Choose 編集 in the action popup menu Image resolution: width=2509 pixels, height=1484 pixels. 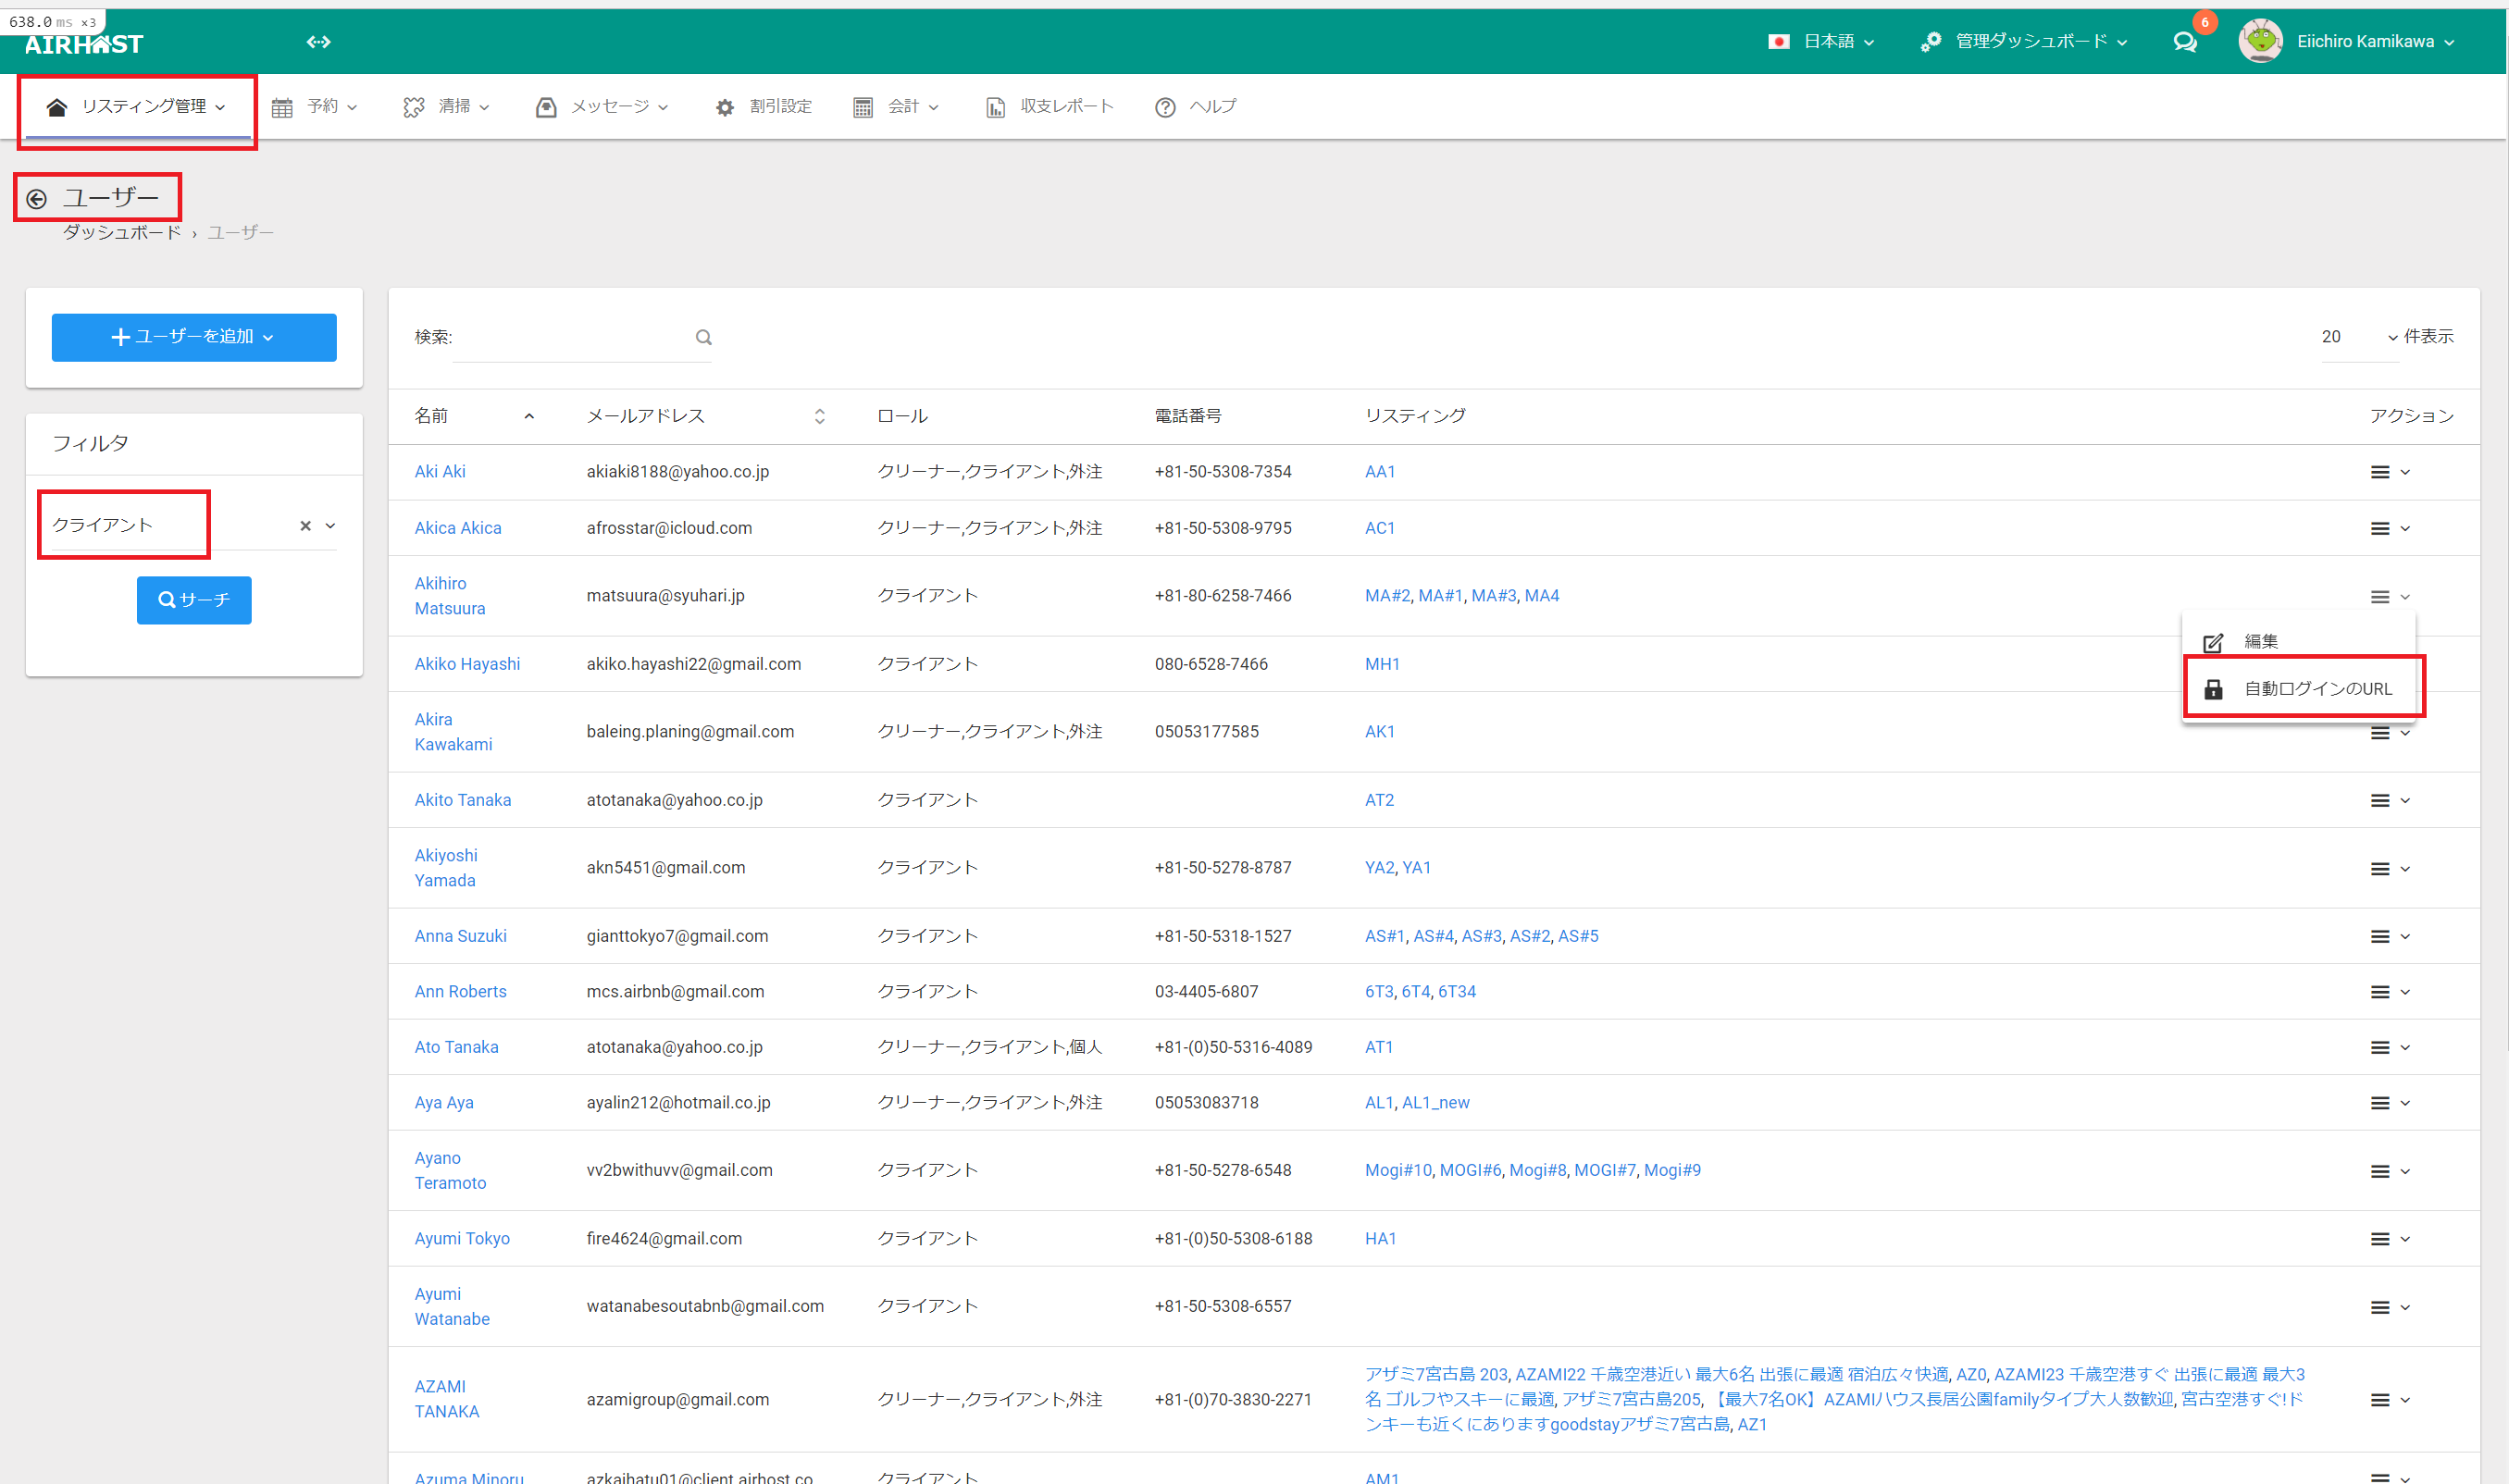pos(2260,642)
